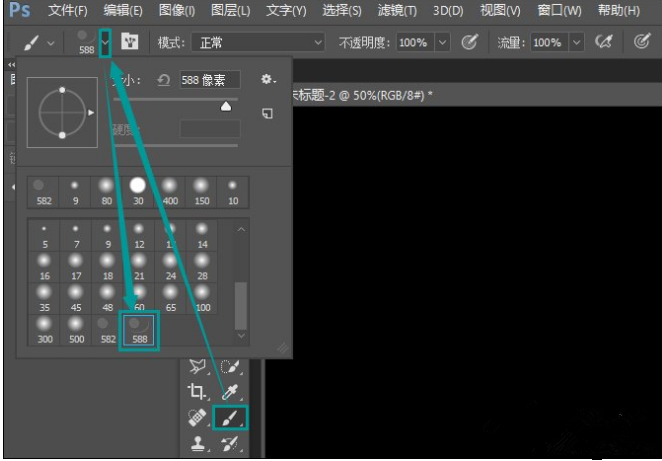The width and height of the screenshot is (662, 461).
Task: Open the 文字(Y) menu
Action: click(x=286, y=11)
